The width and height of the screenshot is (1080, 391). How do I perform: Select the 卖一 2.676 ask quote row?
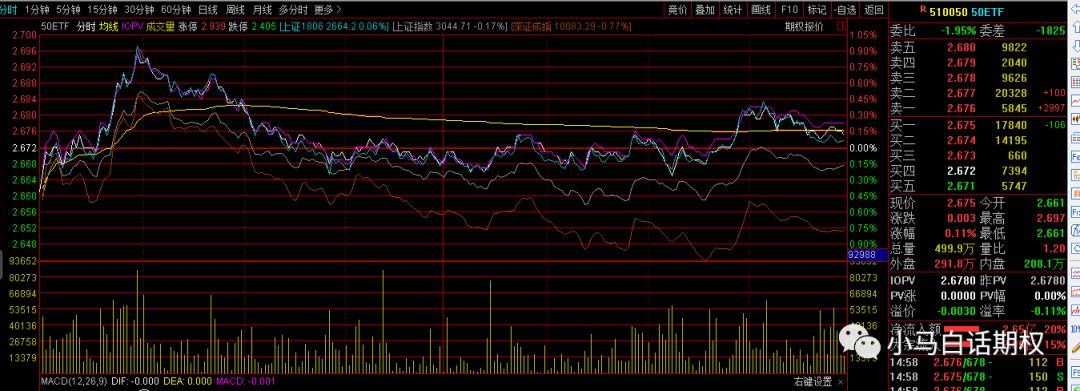(x=978, y=108)
